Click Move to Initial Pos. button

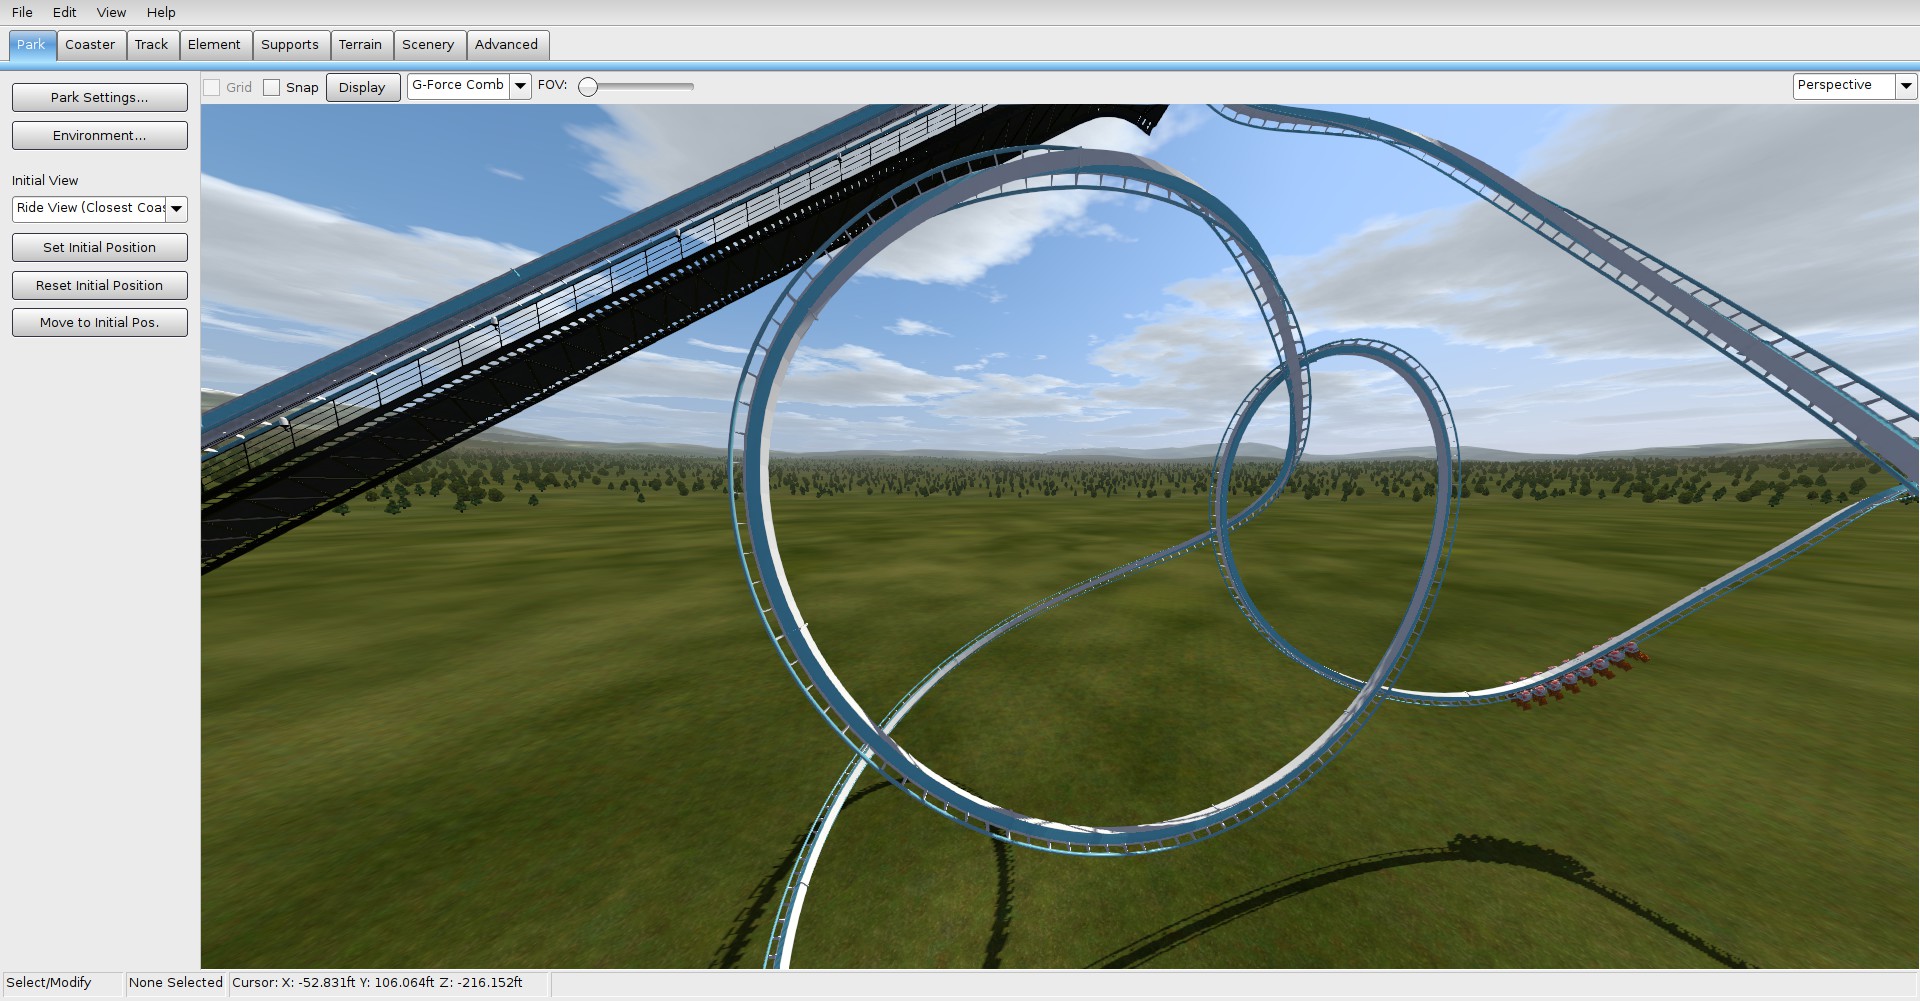pyautogui.click(x=99, y=322)
